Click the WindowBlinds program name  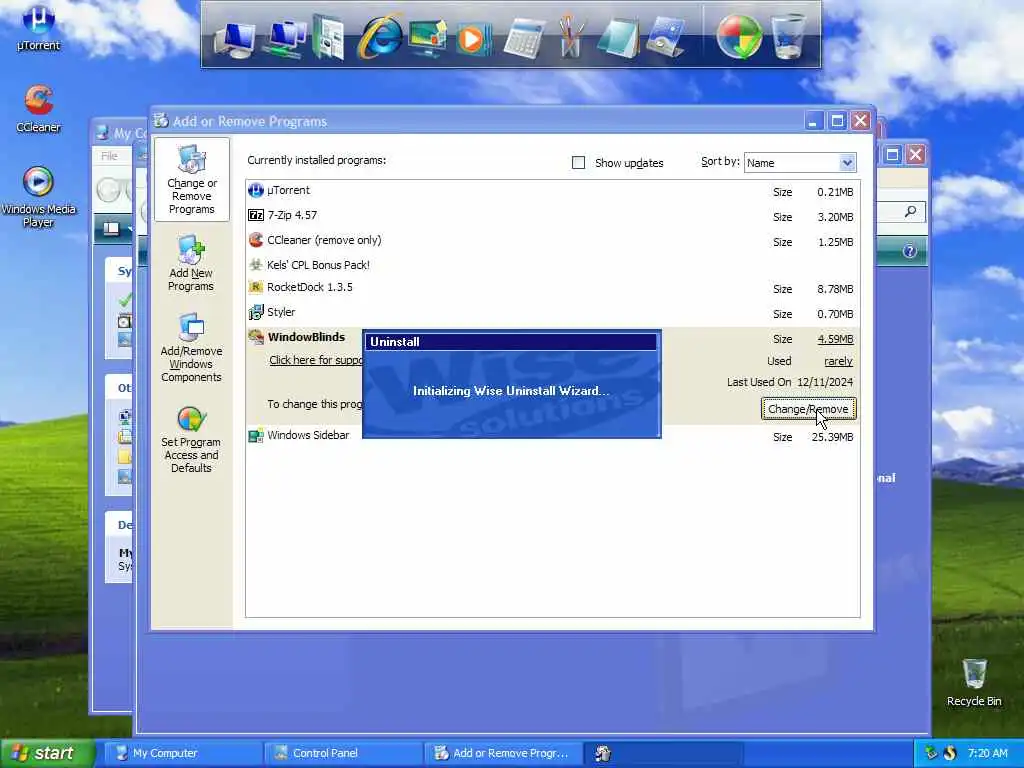coord(306,337)
